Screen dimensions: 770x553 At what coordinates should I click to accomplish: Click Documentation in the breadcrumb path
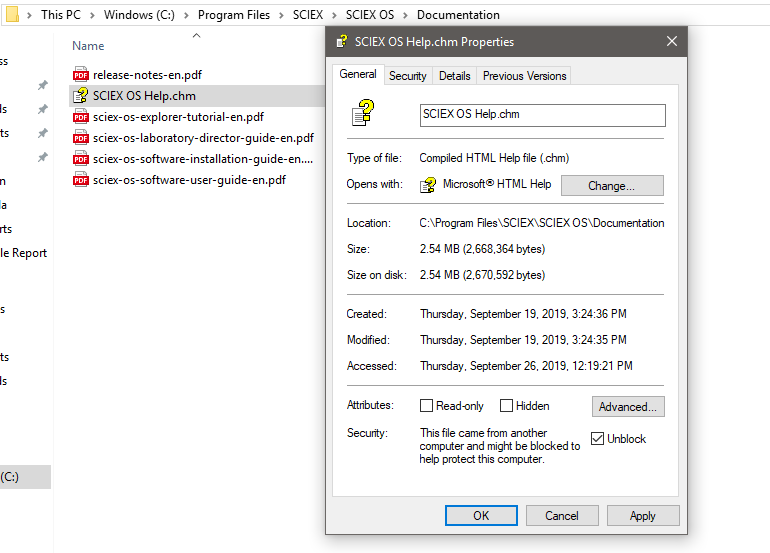click(x=458, y=15)
